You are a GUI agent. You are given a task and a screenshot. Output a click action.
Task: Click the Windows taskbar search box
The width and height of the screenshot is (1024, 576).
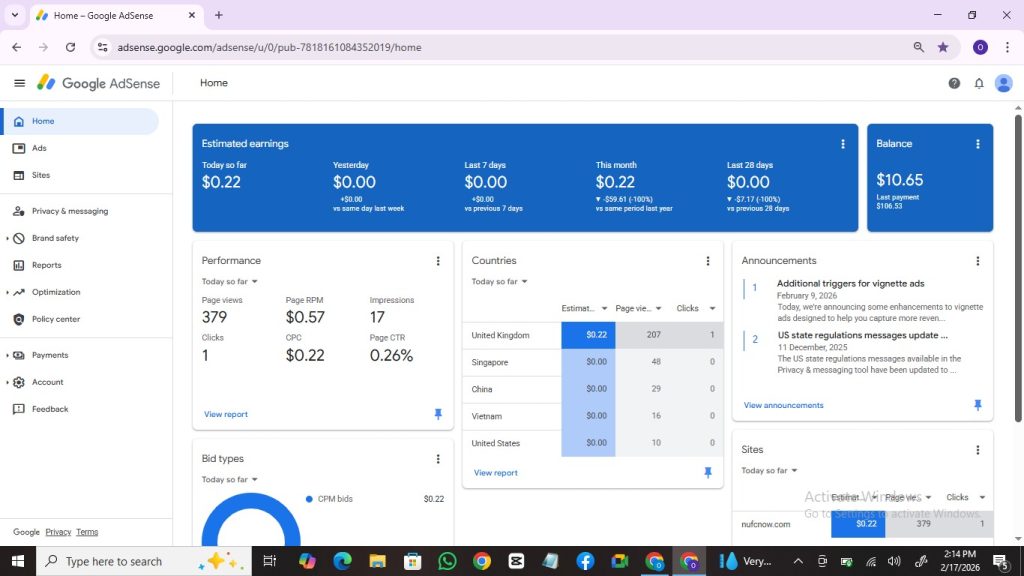113,561
